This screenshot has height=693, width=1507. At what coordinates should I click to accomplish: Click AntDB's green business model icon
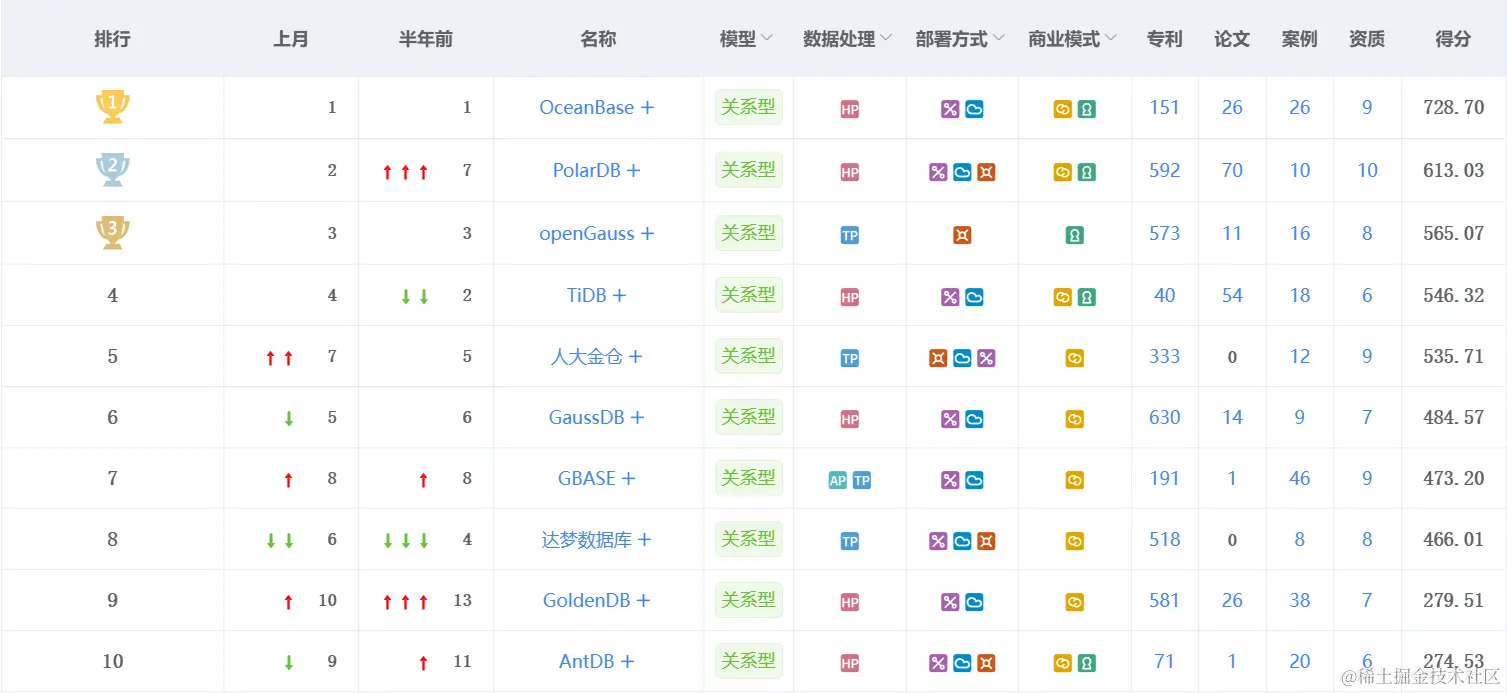tap(1087, 664)
